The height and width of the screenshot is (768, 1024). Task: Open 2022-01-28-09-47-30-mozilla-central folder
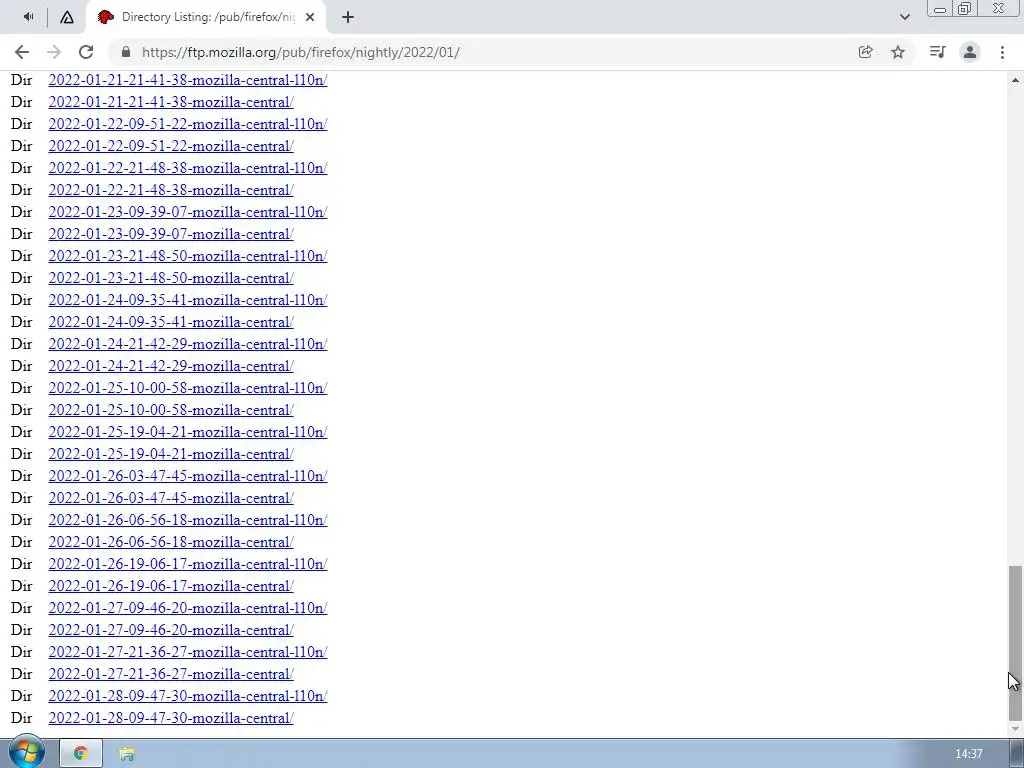[x=171, y=718]
